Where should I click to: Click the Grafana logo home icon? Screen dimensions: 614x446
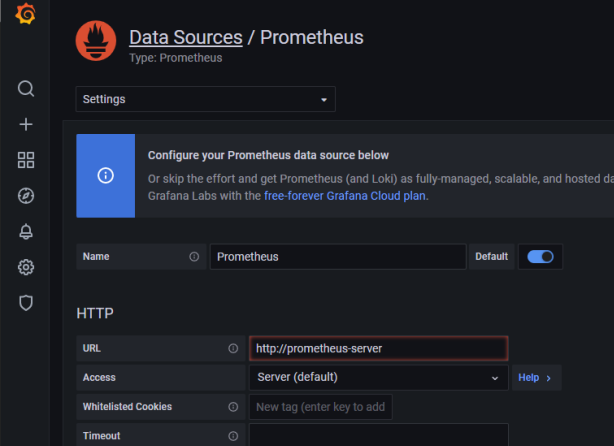coord(26,16)
